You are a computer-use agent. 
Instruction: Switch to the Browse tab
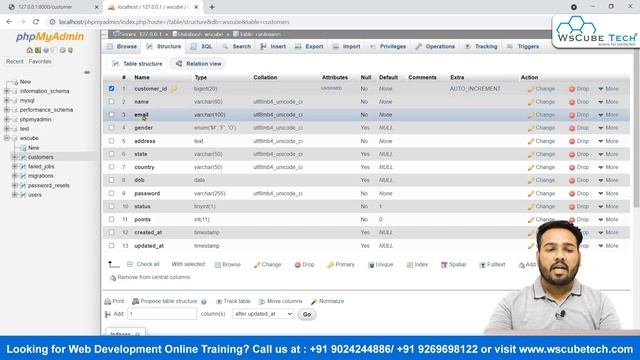122,47
